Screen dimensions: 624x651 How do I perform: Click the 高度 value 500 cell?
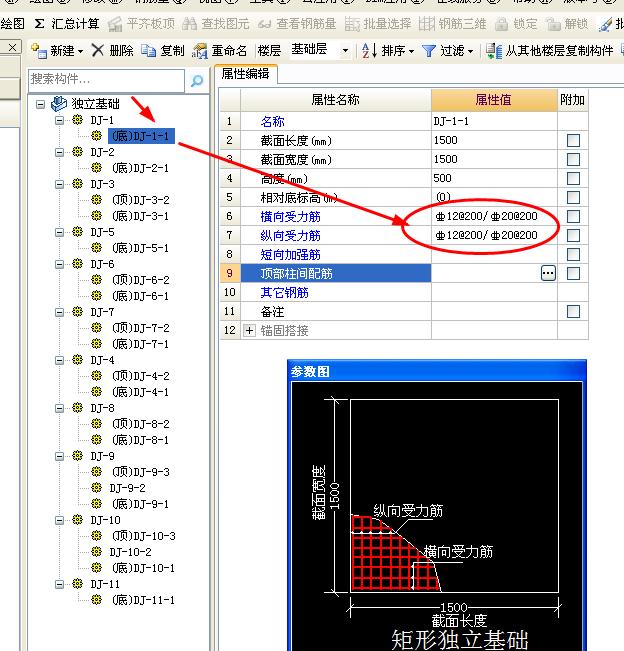coord(494,178)
